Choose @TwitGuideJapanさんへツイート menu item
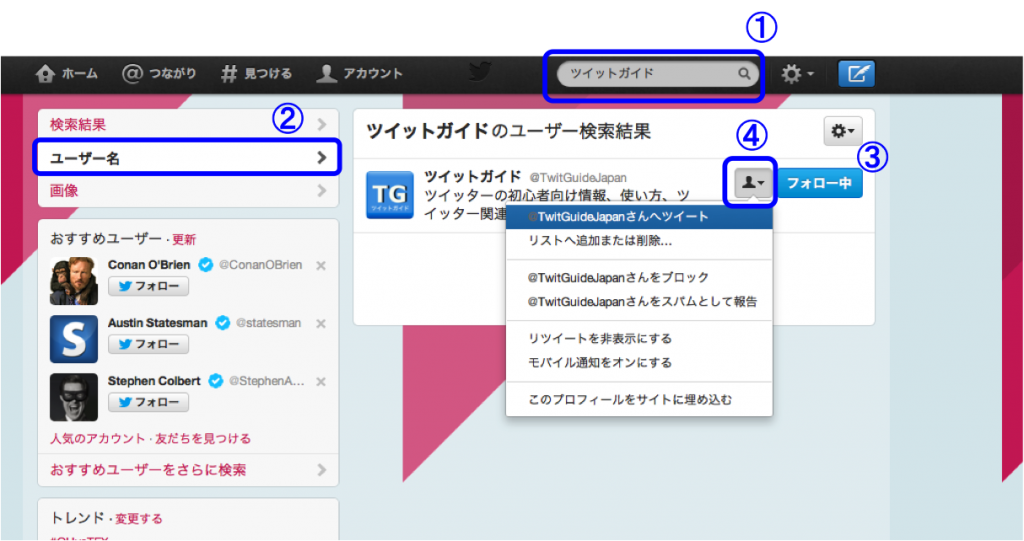1024x541 pixels. point(639,217)
